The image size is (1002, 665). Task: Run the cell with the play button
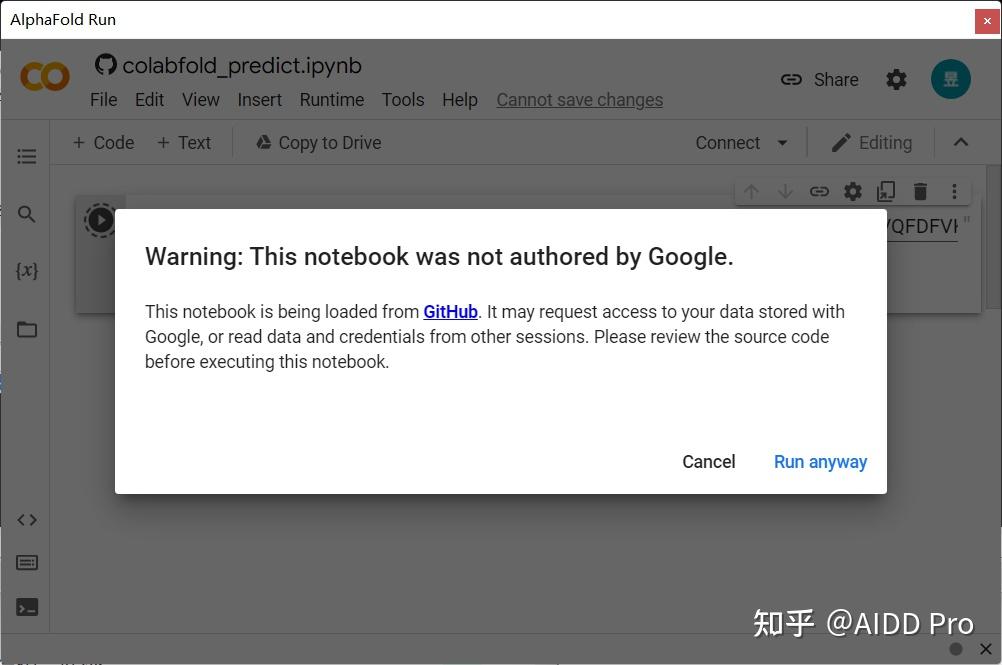click(x=100, y=220)
